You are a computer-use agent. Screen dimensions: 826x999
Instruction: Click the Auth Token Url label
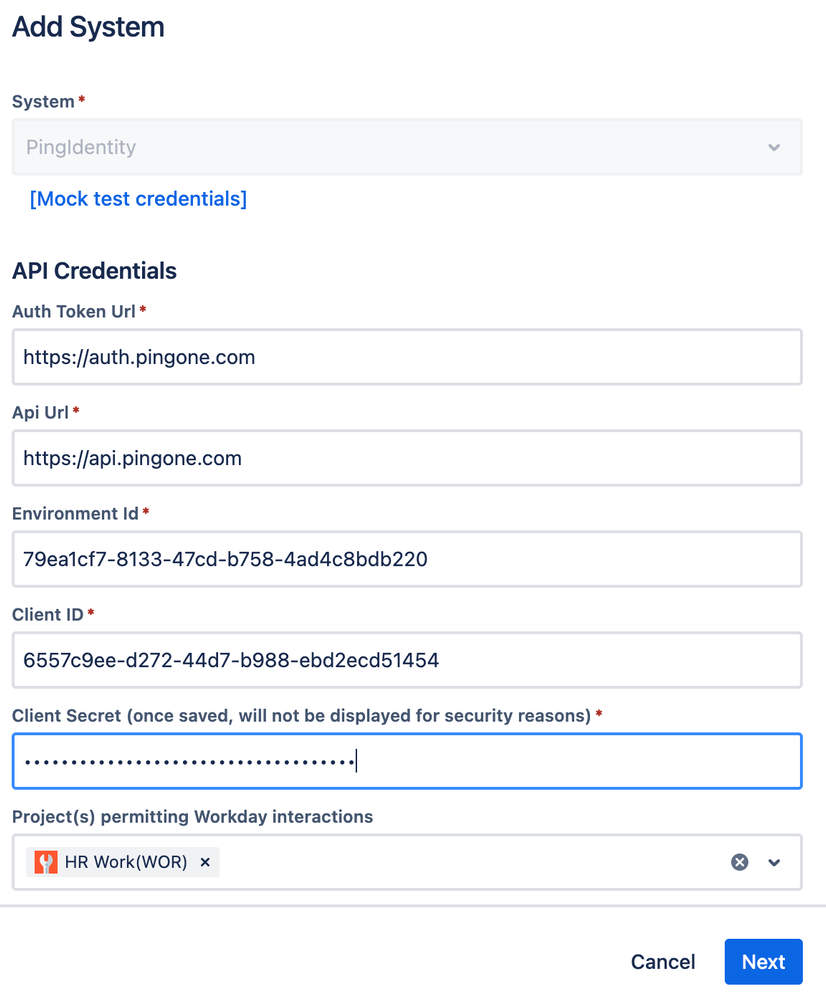[x=73, y=311]
